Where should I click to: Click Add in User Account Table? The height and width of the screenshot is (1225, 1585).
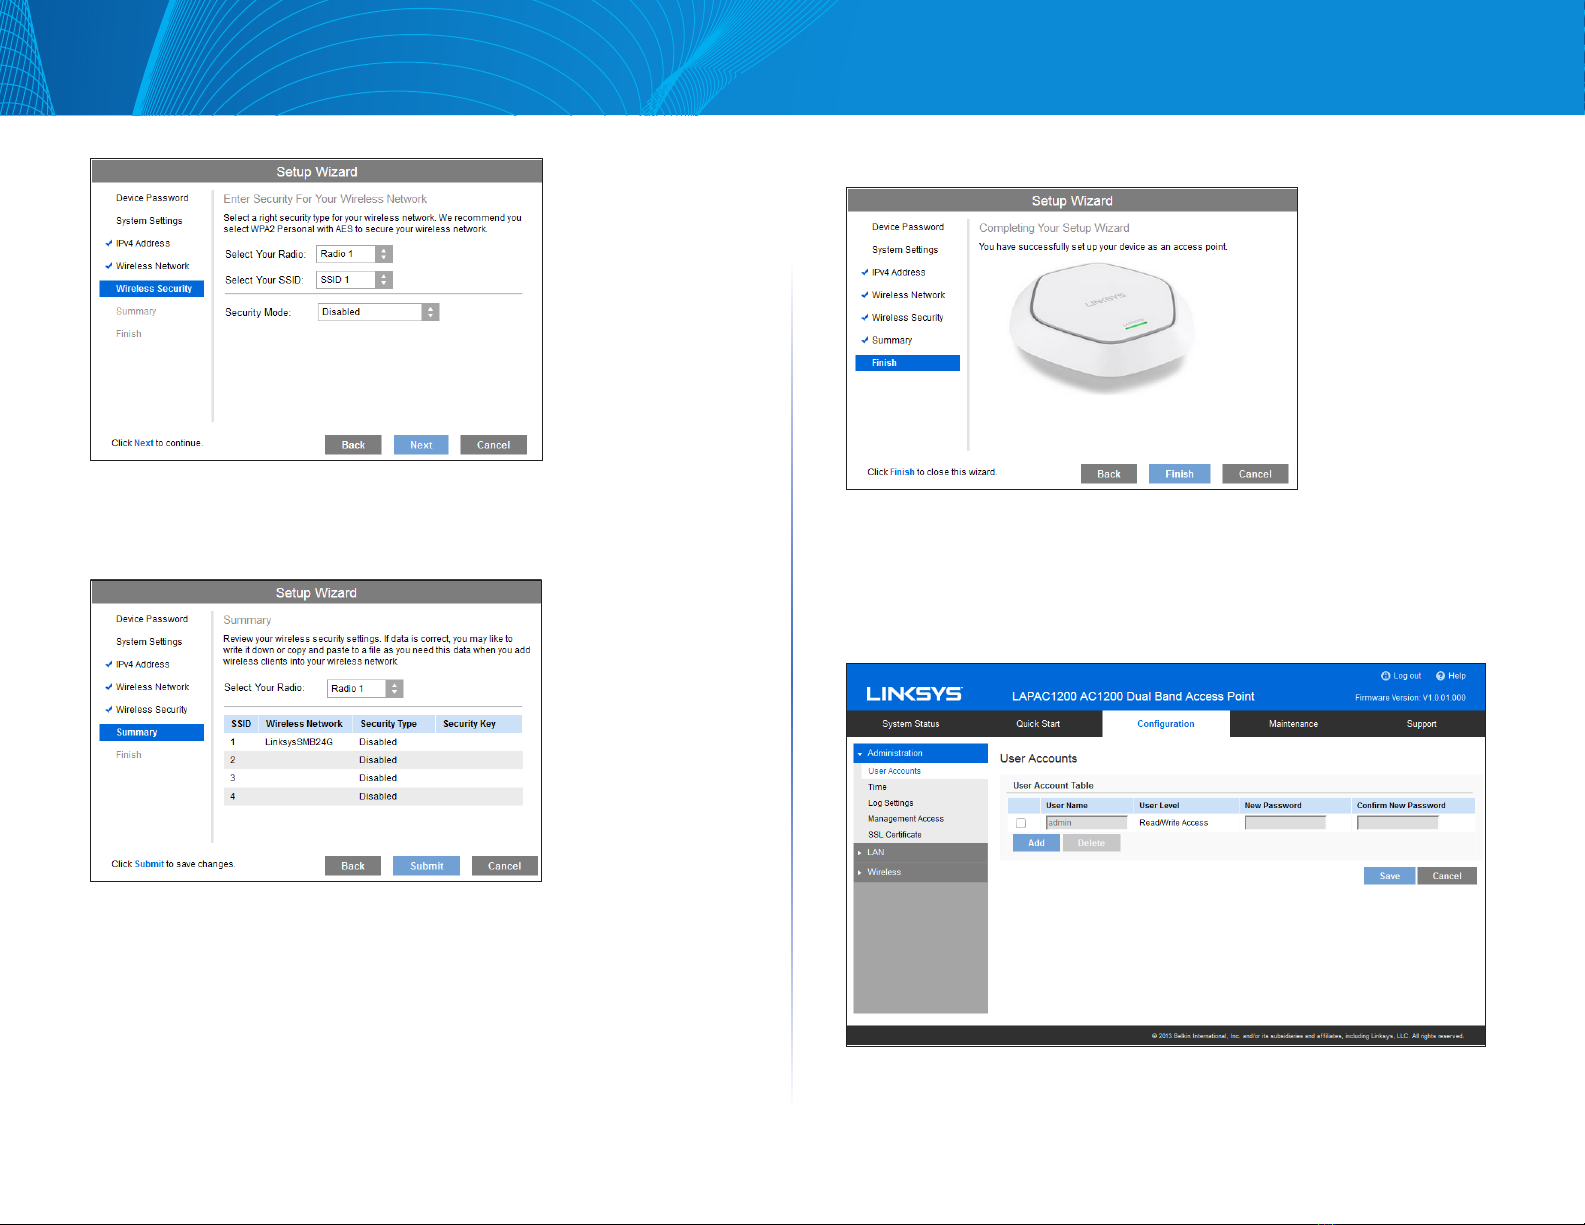click(x=1036, y=843)
